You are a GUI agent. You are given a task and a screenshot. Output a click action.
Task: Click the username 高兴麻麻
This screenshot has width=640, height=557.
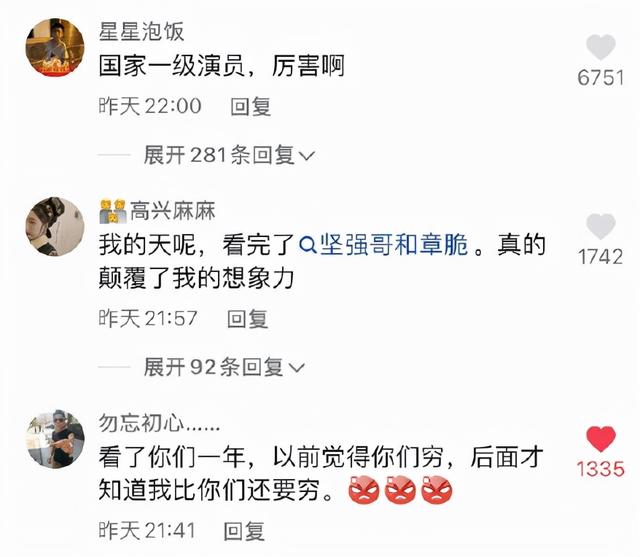coord(173,211)
